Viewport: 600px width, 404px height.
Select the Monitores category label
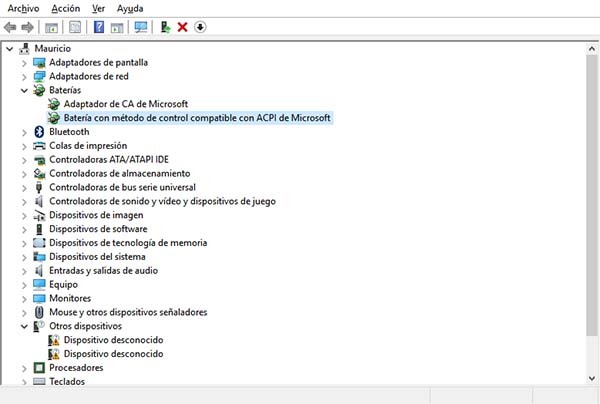[70, 298]
